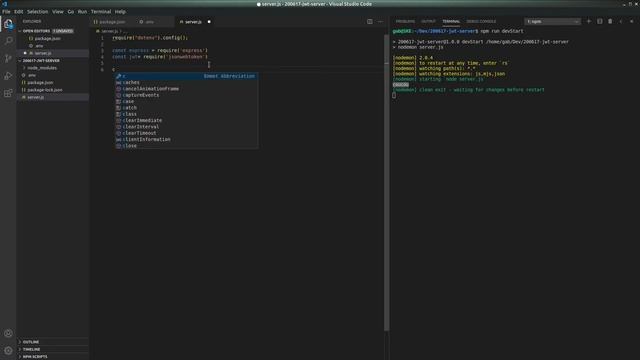Select the Terminal panel tab
The image size is (640, 360).
pyautogui.click(x=451, y=21)
